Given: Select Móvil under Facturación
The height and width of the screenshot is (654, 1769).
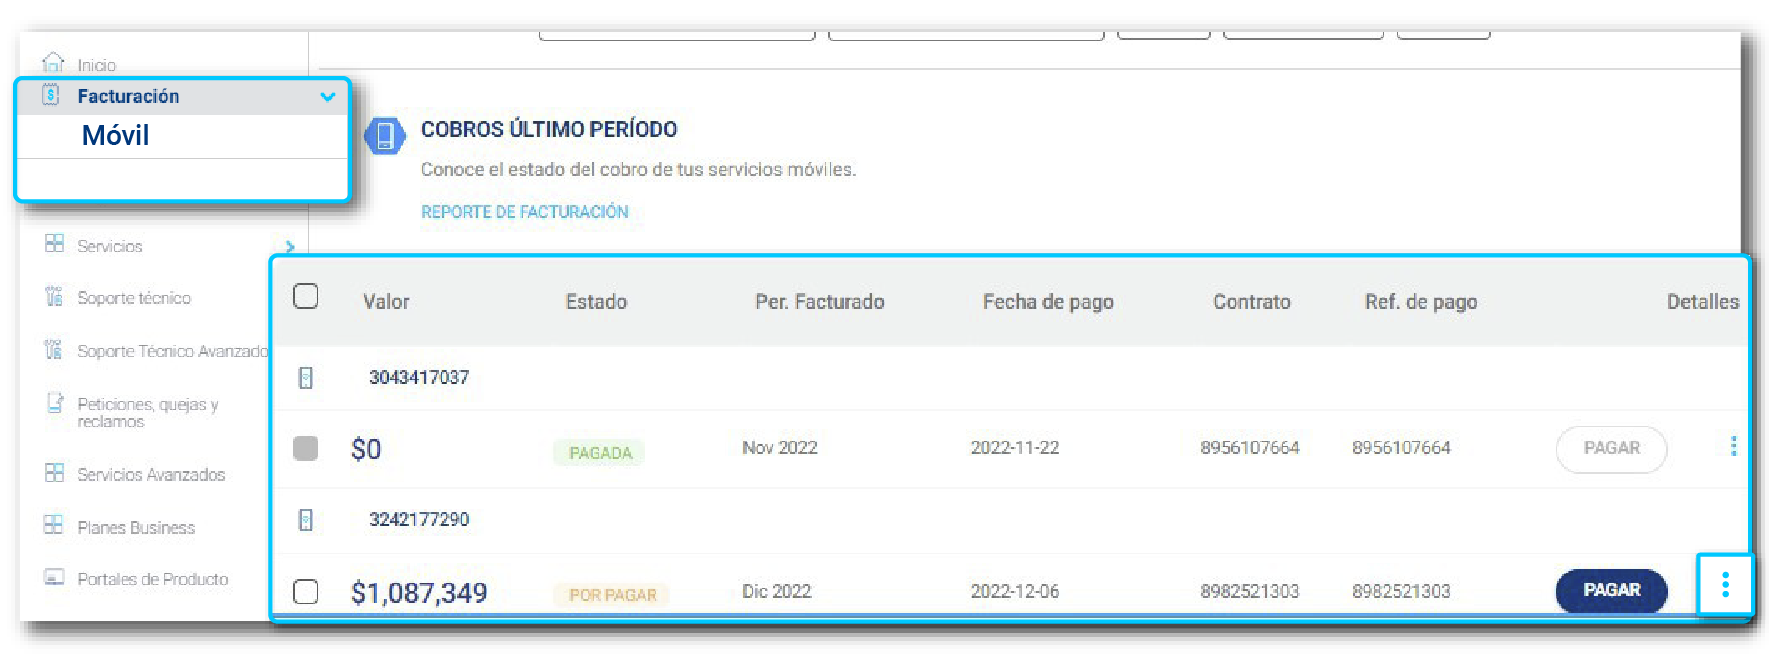Looking at the screenshot, I should (115, 135).
